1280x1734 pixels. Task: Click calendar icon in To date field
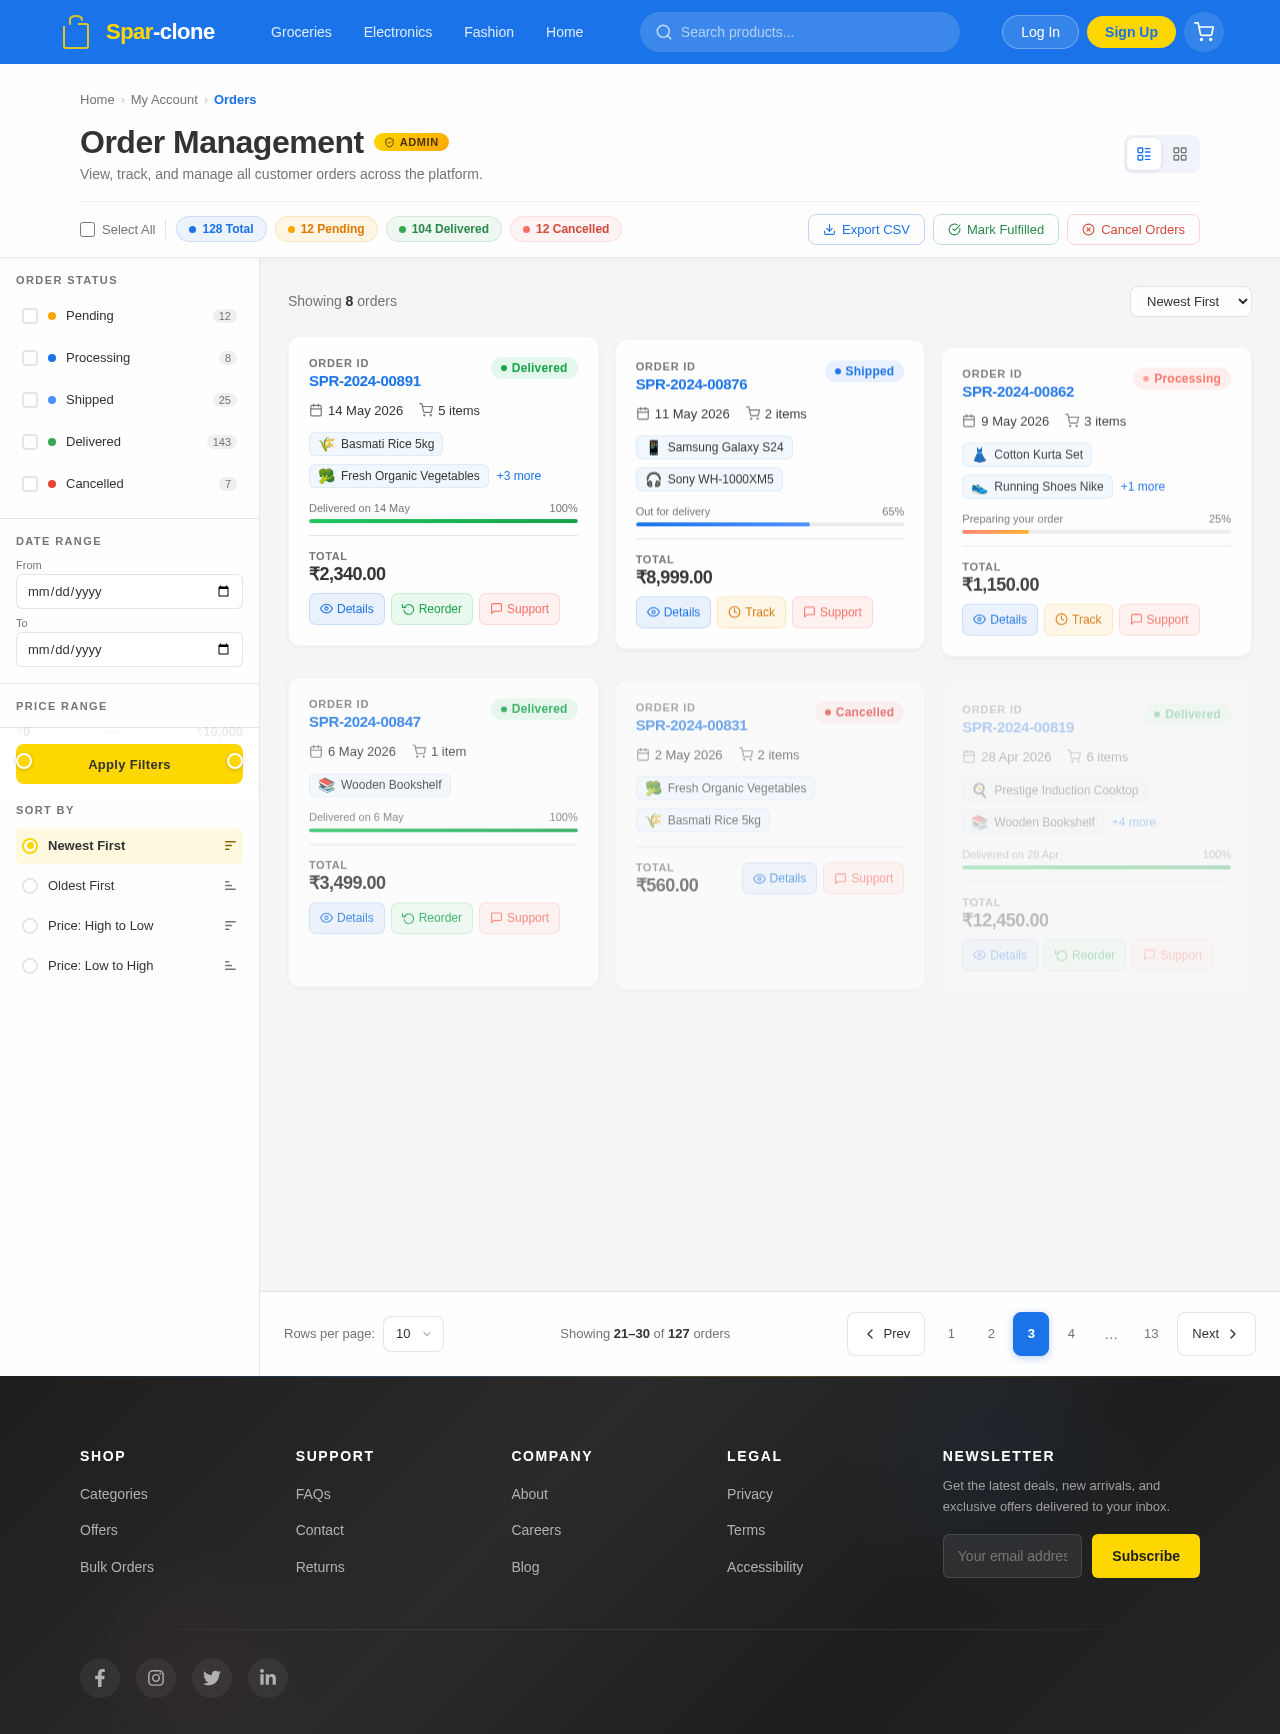[223, 650]
